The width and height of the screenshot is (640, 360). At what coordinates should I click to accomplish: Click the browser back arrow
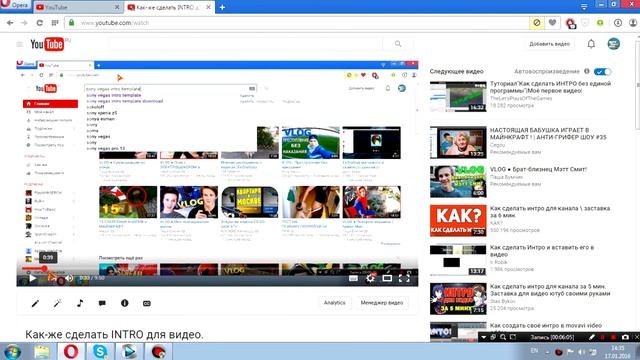(x=10, y=23)
